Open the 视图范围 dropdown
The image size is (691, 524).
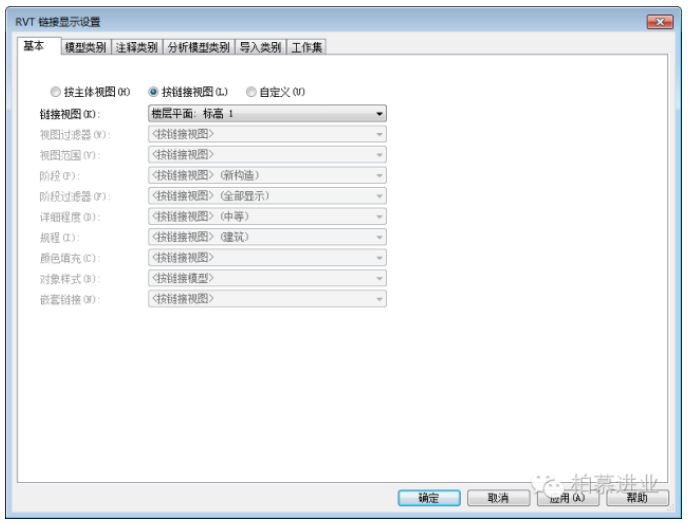coord(267,155)
